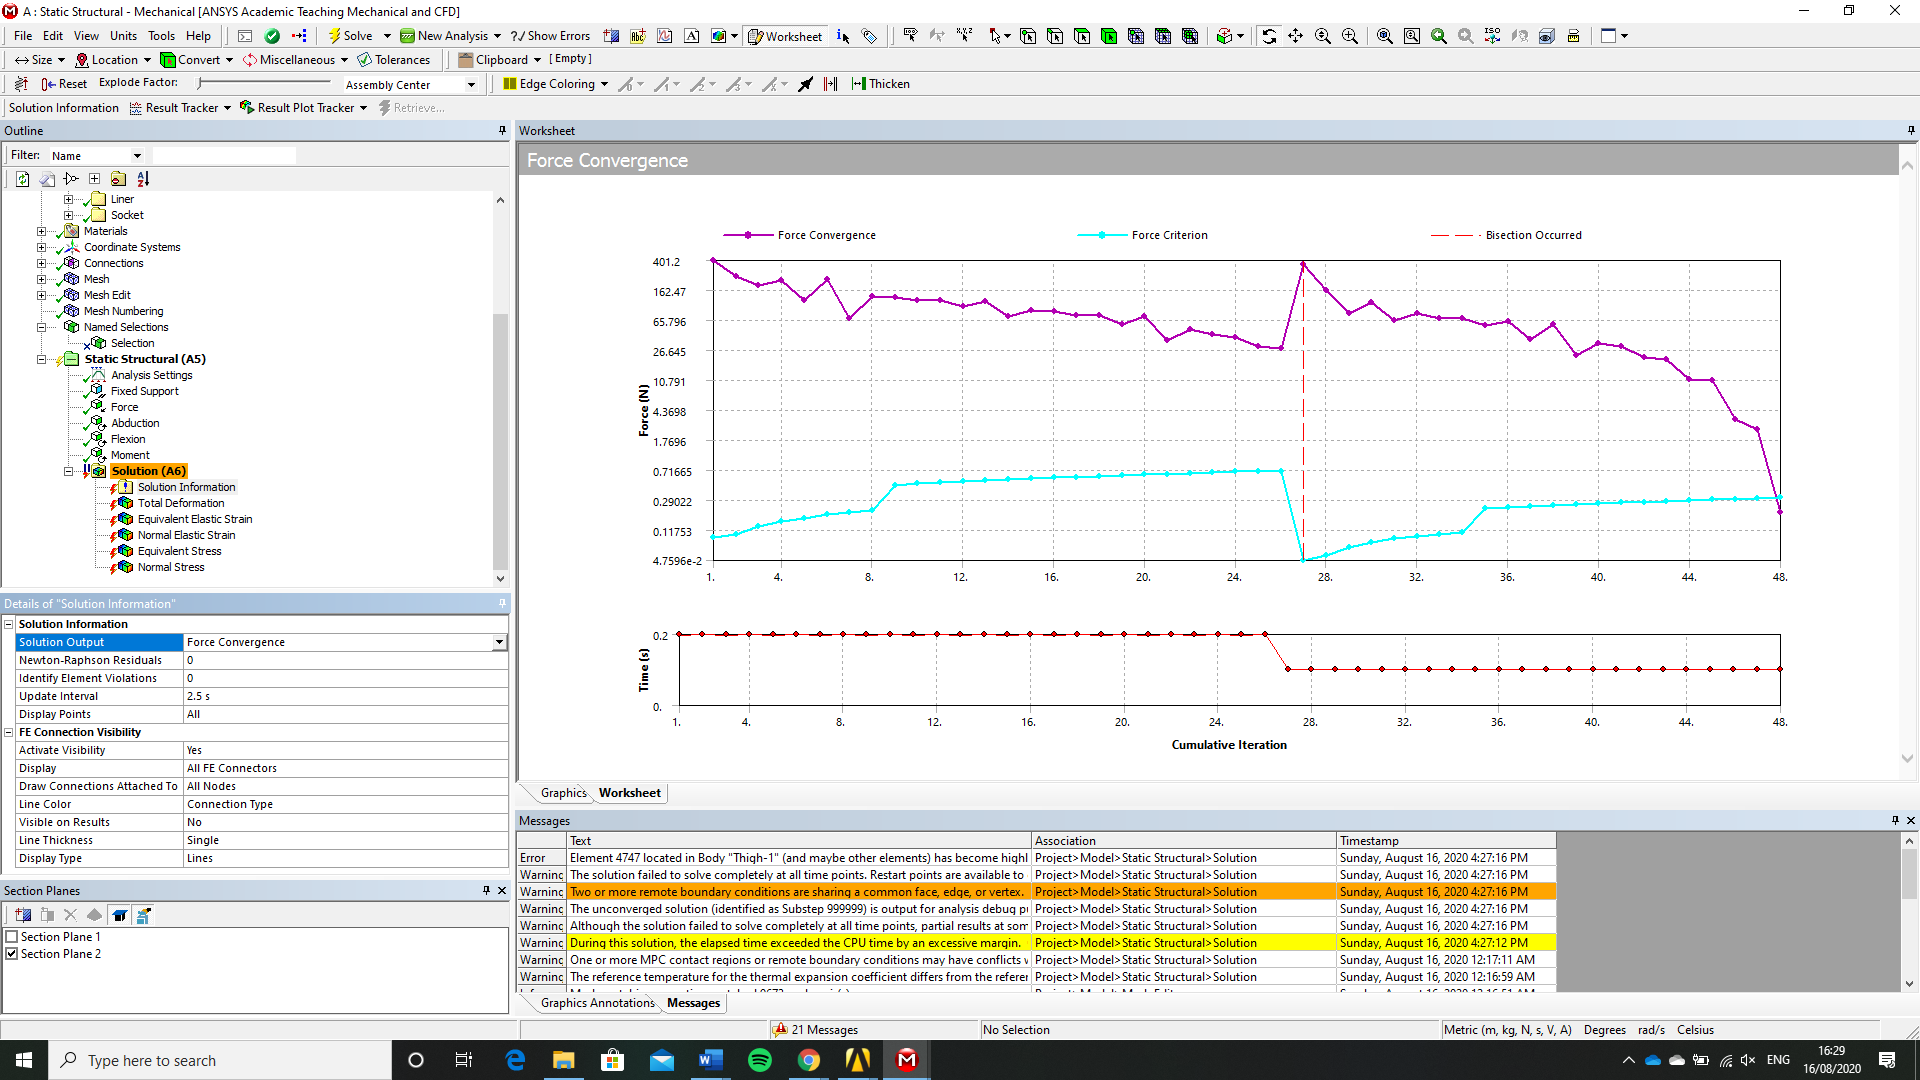Select the Pan tool icon
Image resolution: width=1920 pixels, height=1080 pixels.
(x=1296, y=36)
